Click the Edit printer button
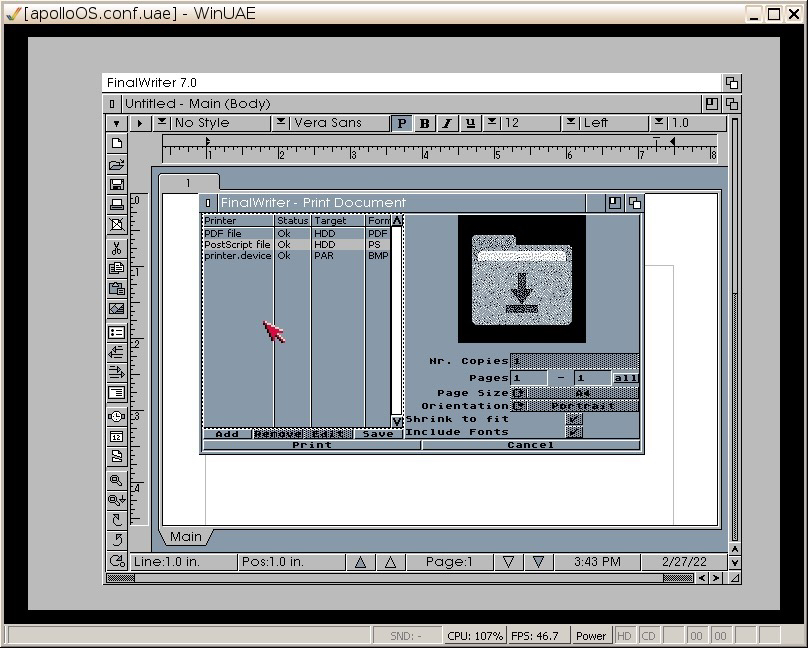The width and height of the screenshot is (808, 648). click(328, 434)
